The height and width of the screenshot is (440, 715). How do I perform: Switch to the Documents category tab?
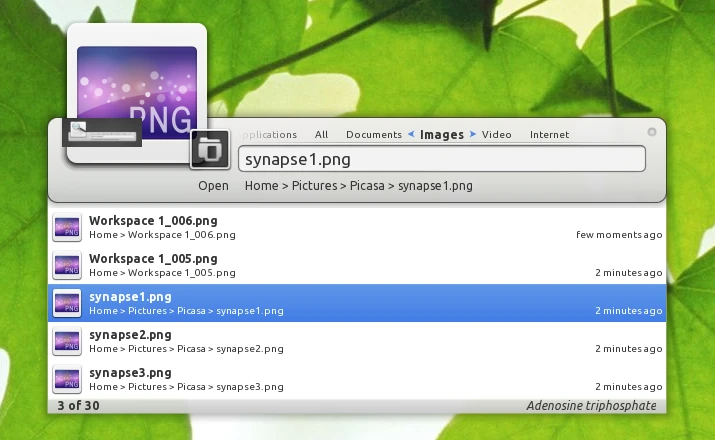click(x=374, y=134)
